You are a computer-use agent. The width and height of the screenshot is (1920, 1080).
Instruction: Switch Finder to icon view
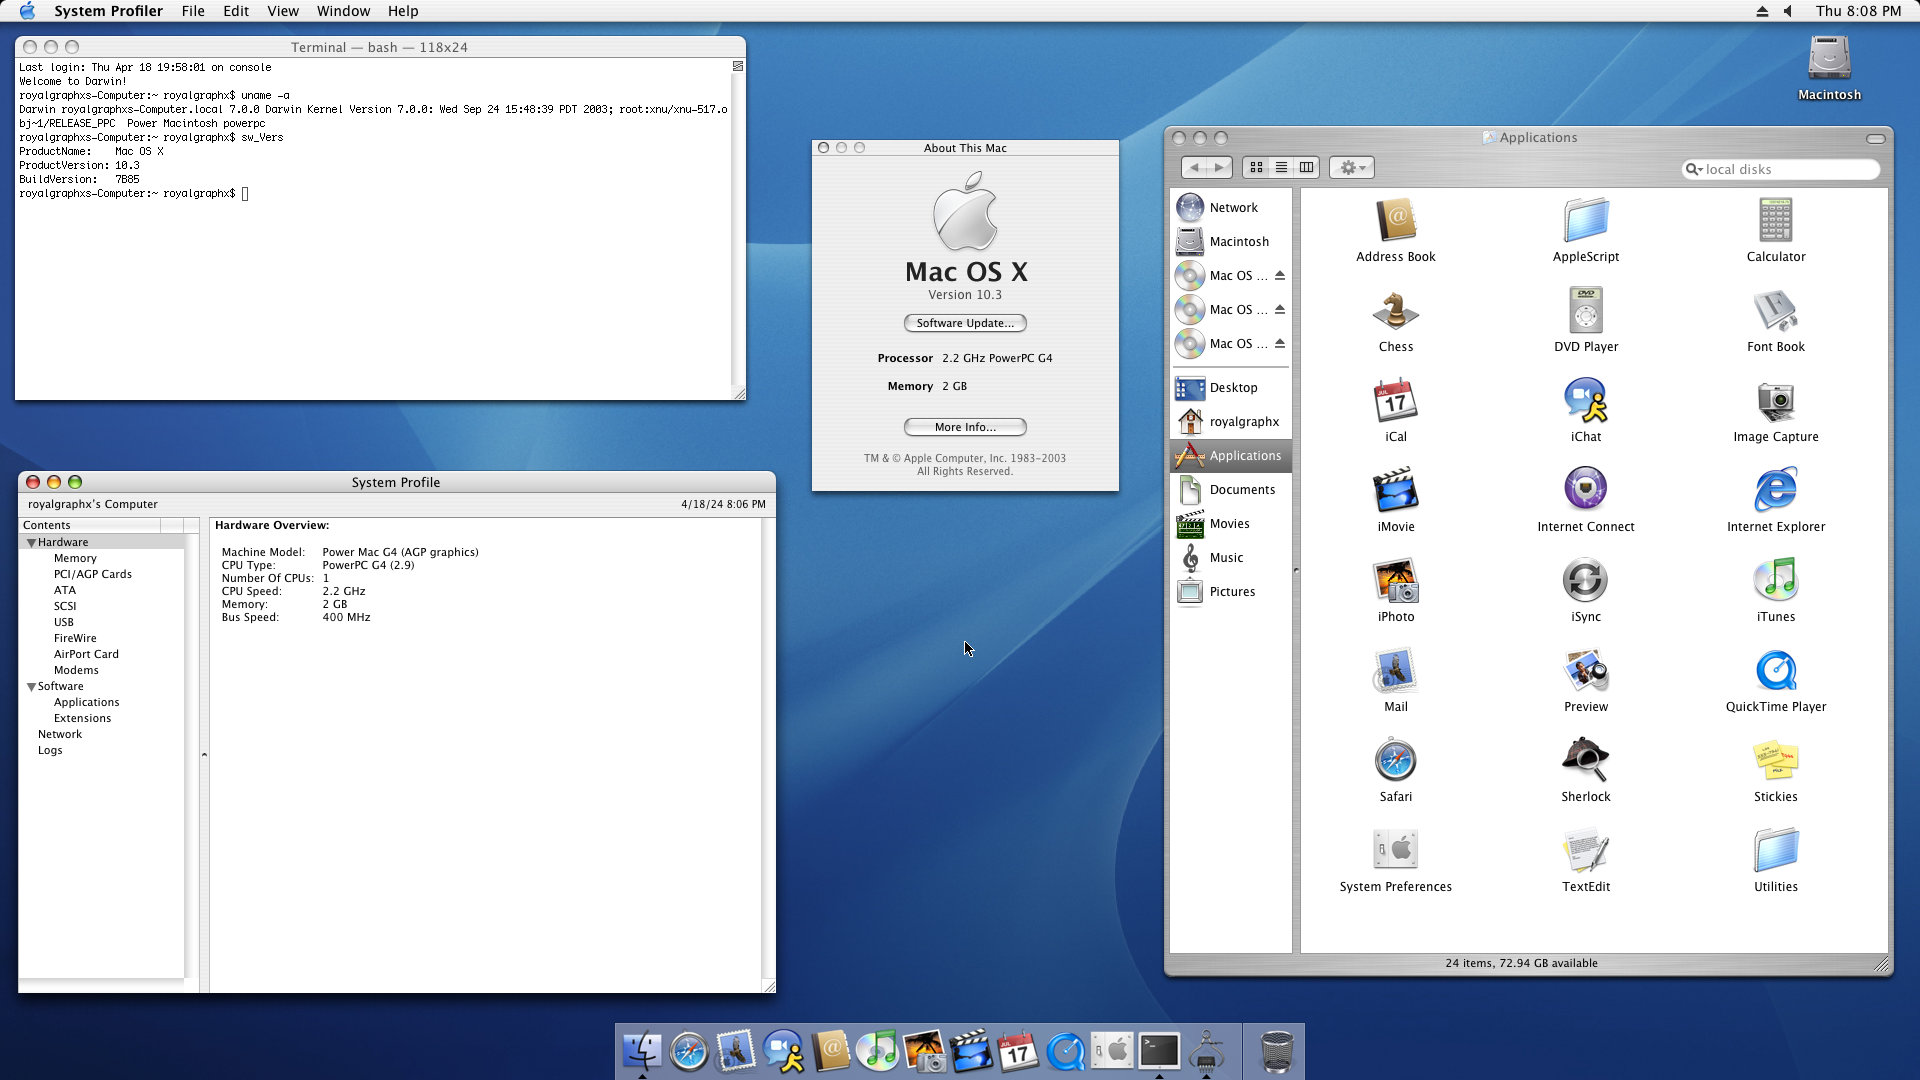tap(1256, 168)
